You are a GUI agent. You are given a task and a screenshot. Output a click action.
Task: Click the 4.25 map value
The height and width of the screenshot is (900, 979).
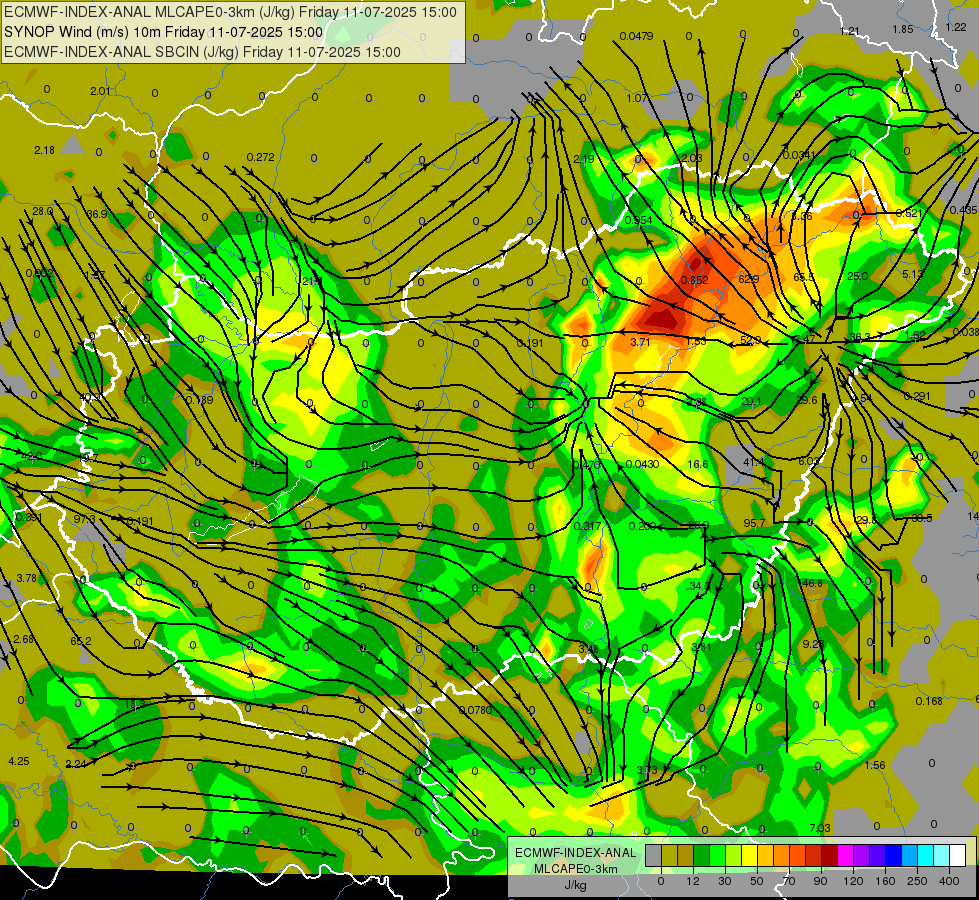coord(19,761)
